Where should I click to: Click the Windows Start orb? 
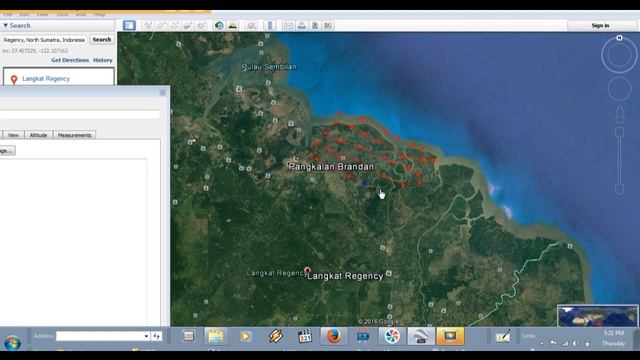tap(13, 342)
